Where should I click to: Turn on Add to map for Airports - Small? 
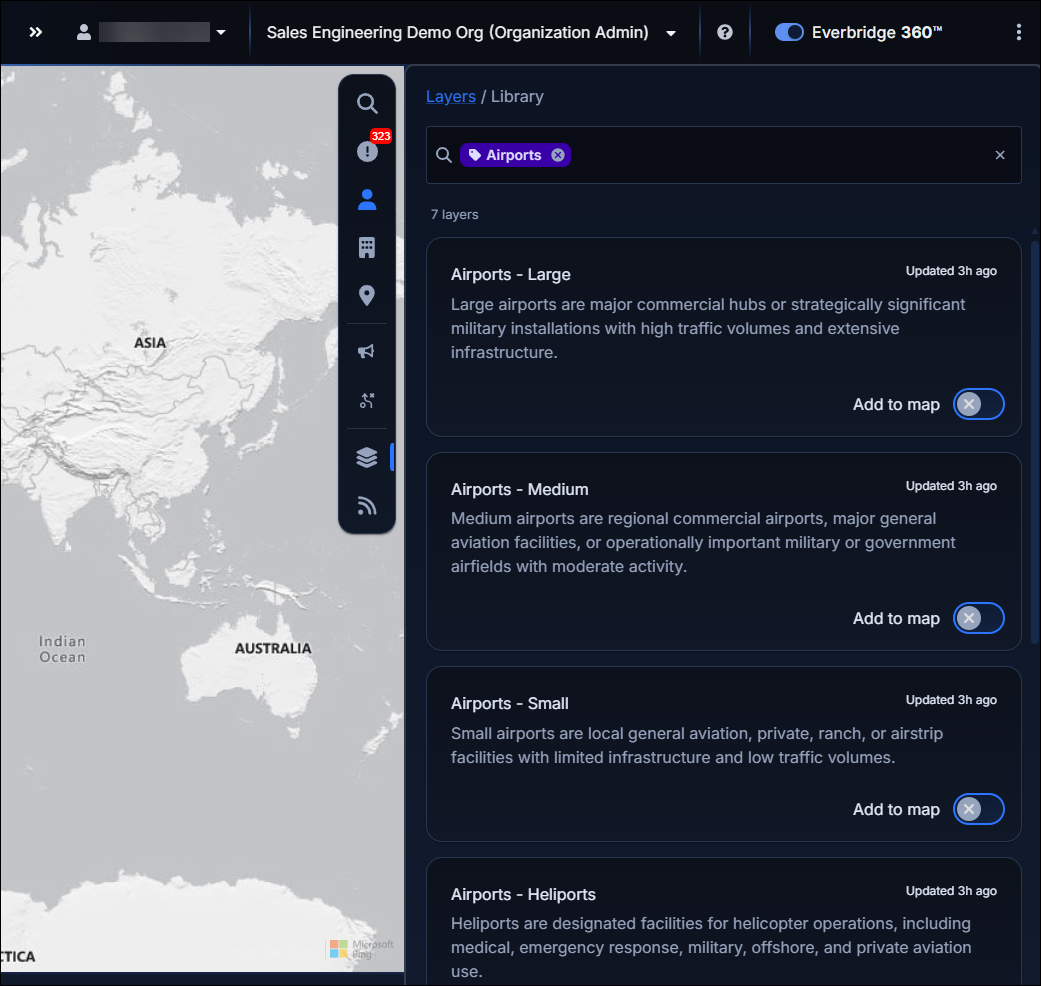pos(978,809)
